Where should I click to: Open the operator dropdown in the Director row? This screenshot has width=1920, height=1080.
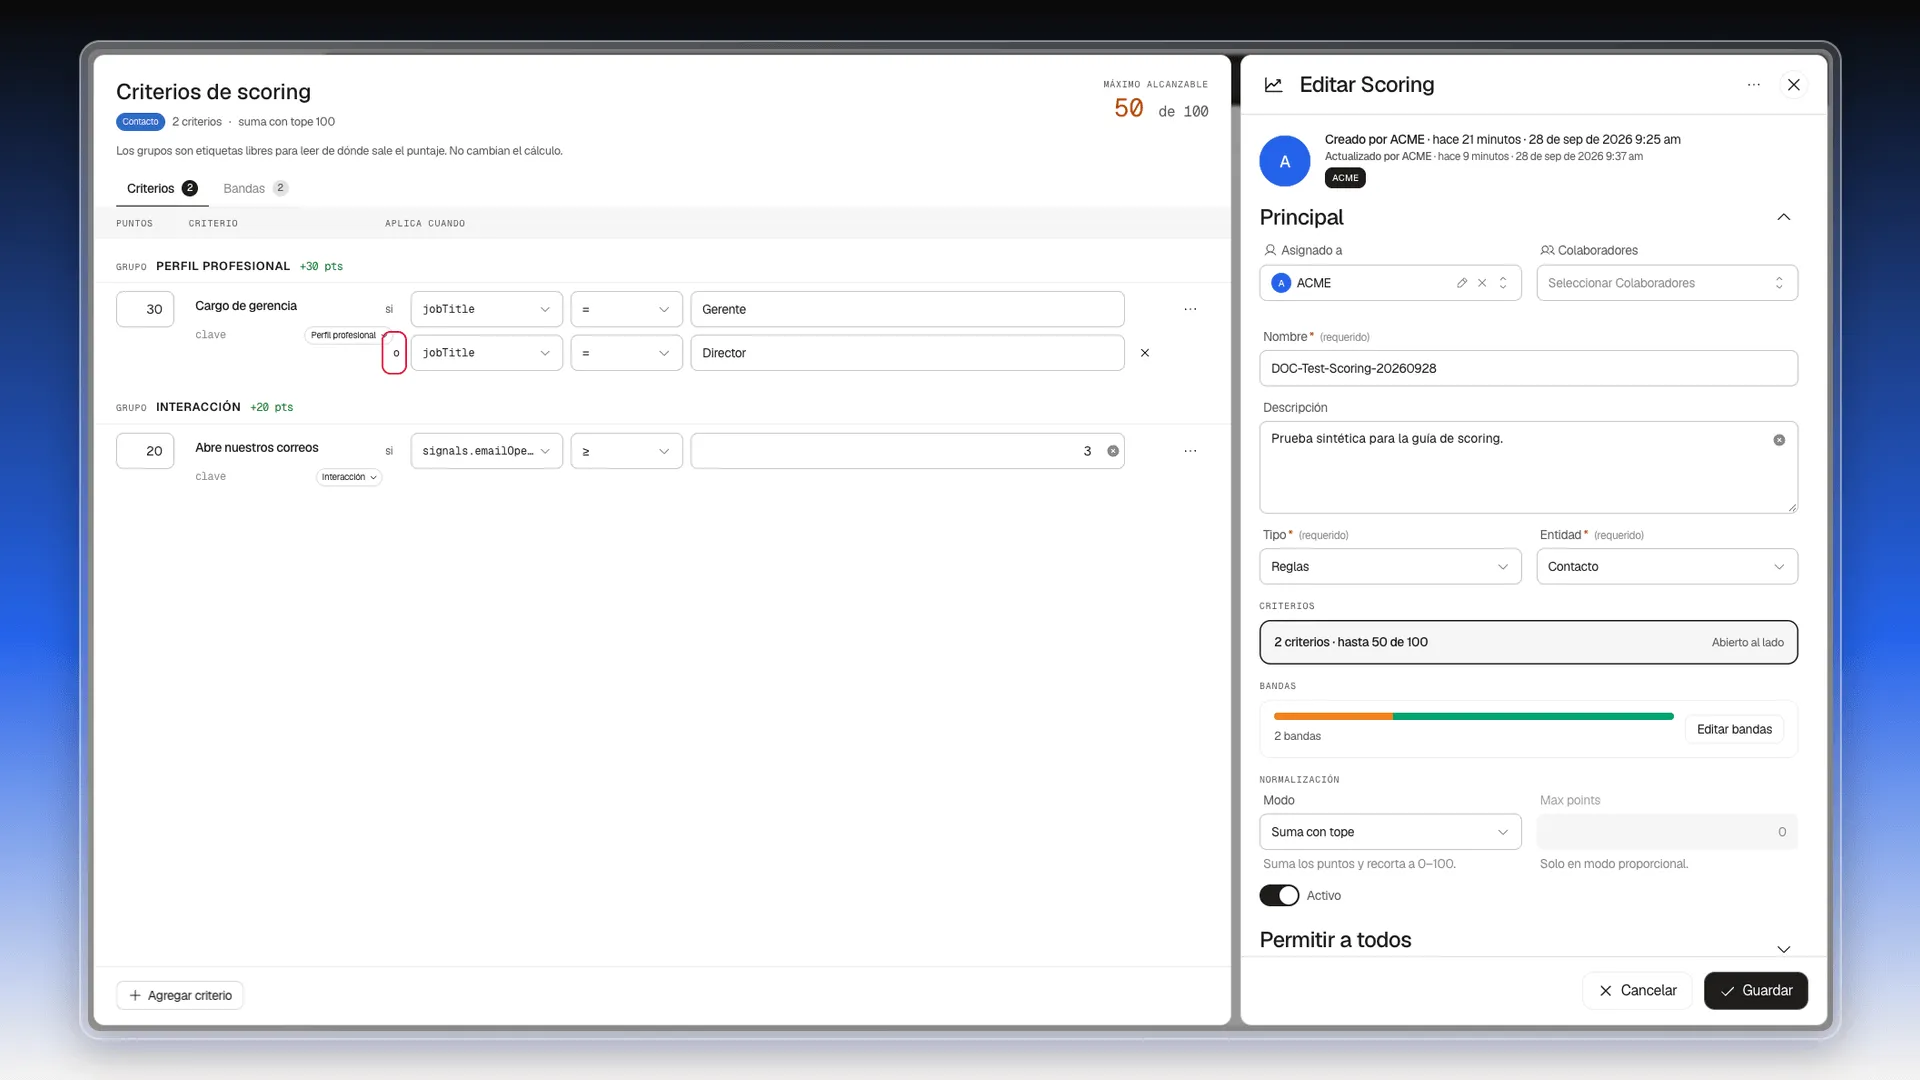tap(626, 353)
